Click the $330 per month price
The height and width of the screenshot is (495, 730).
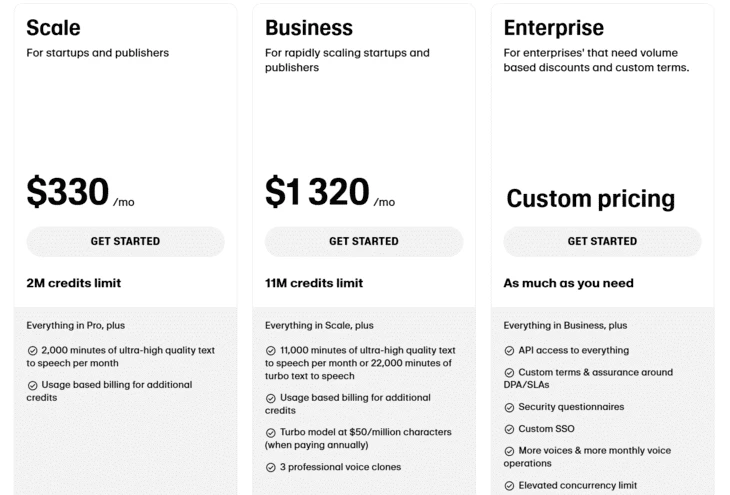tap(81, 192)
